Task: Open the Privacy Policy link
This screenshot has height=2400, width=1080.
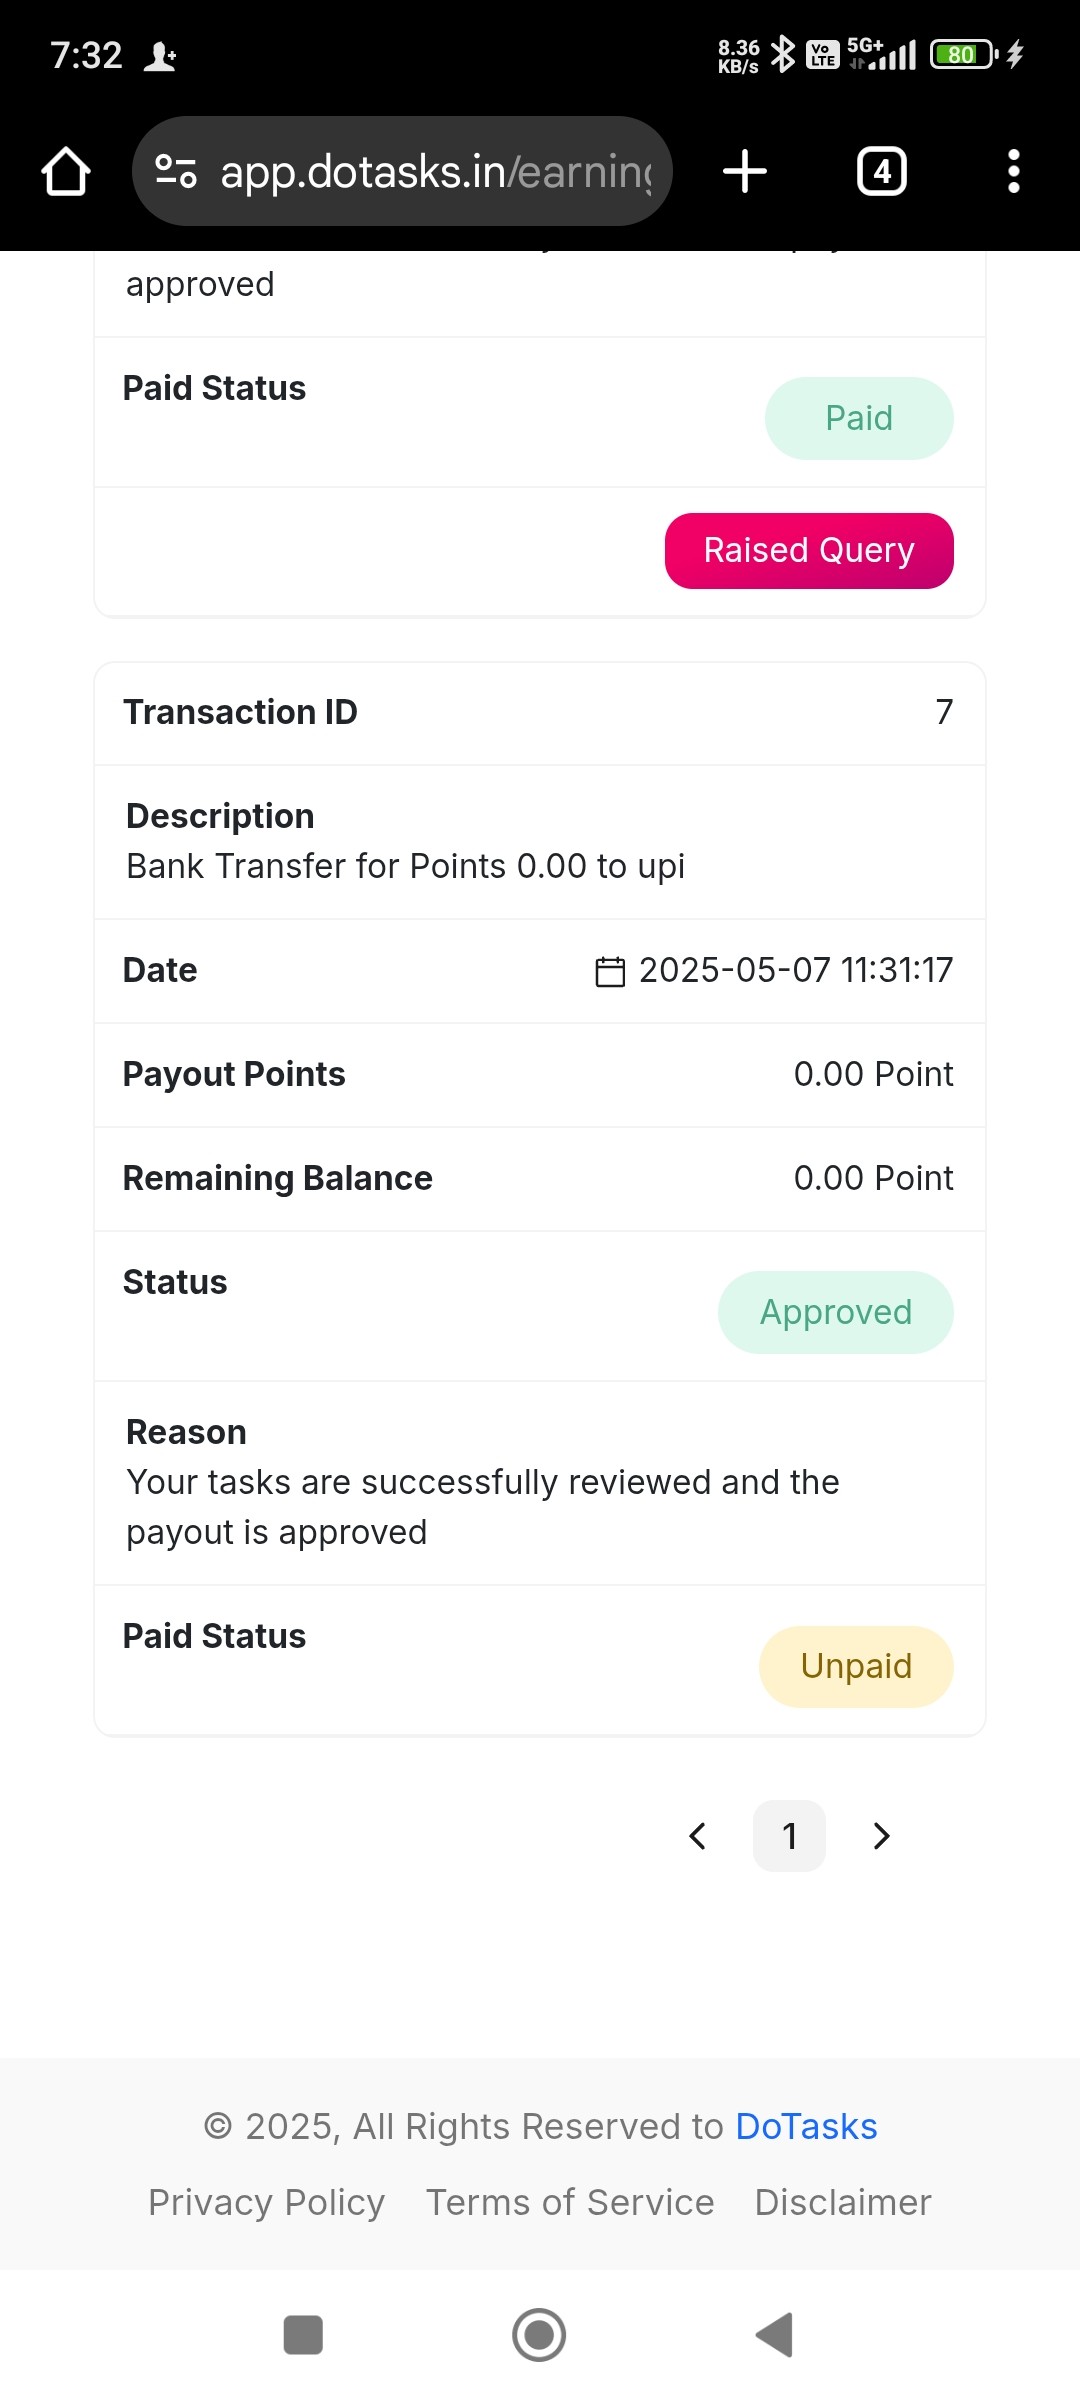Action: pyautogui.click(x=266, y=2202)
